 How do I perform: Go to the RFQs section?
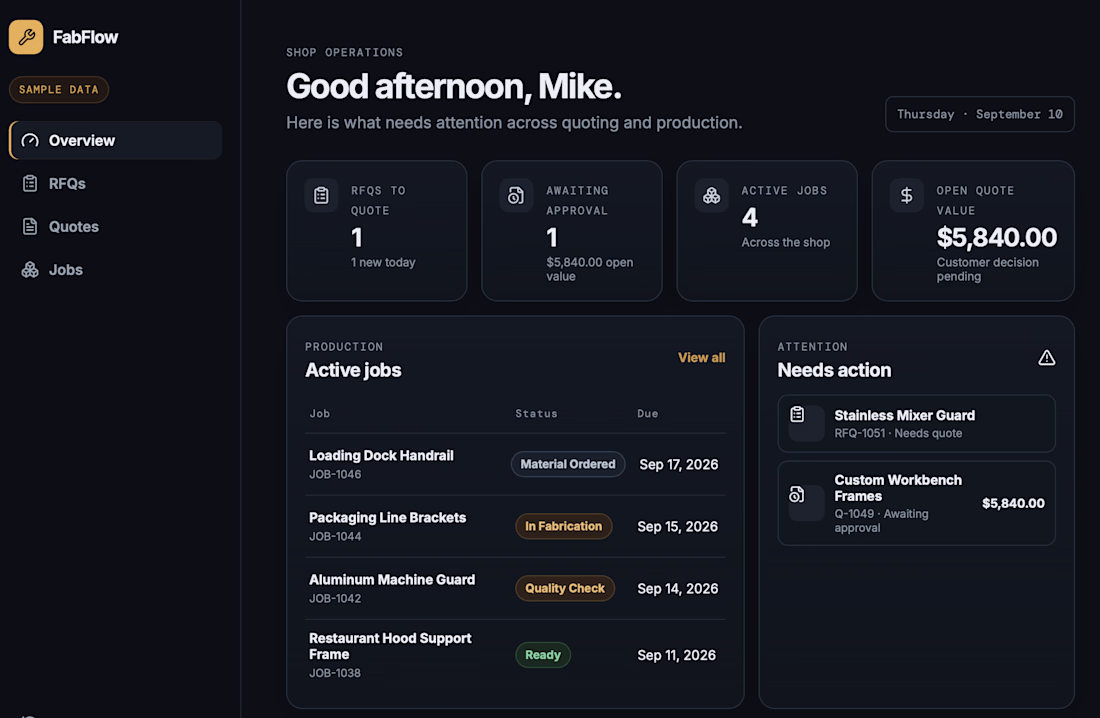click(x=116, y=183)
